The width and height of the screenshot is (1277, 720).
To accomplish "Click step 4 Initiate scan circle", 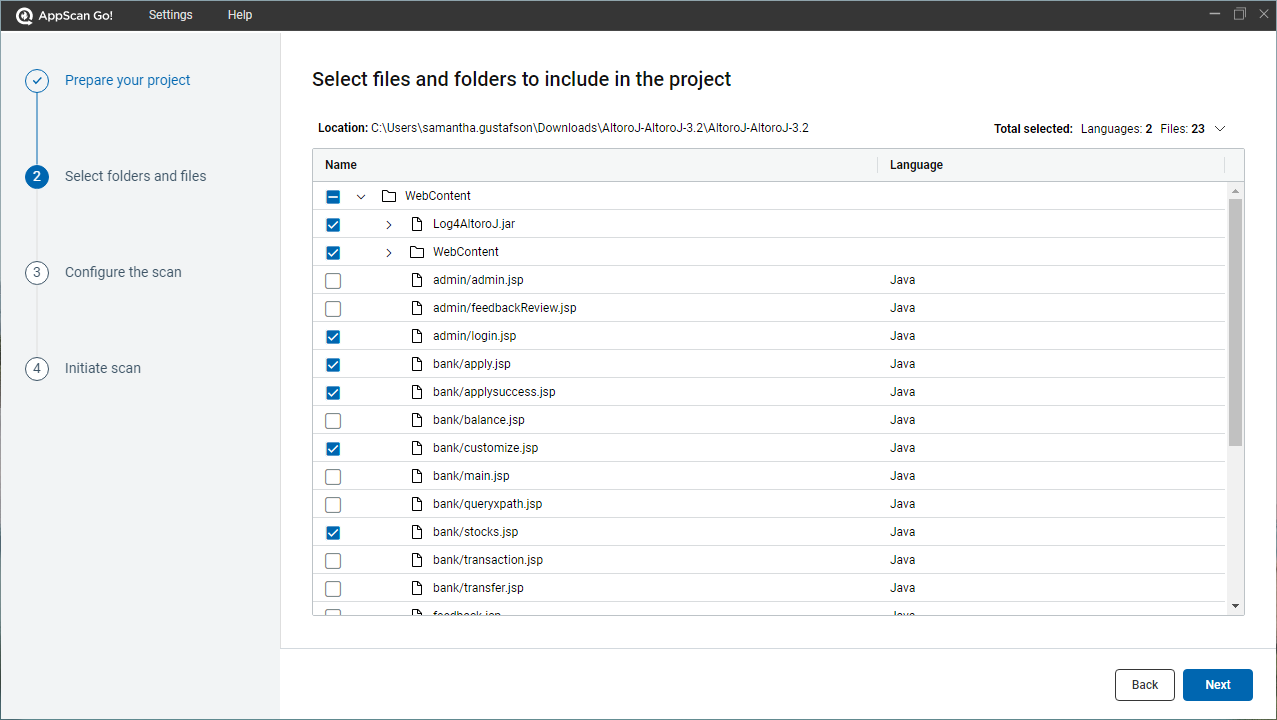I will click(37, 369).
